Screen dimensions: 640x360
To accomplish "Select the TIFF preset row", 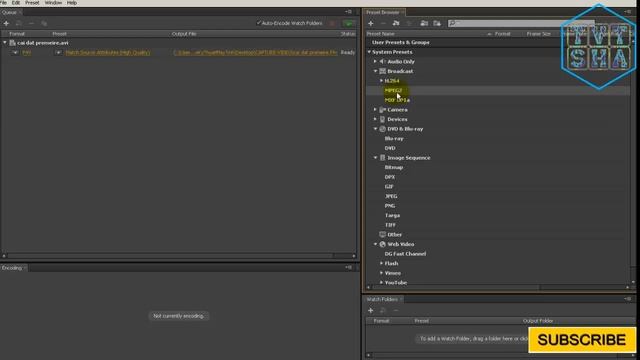I will 498,225.
